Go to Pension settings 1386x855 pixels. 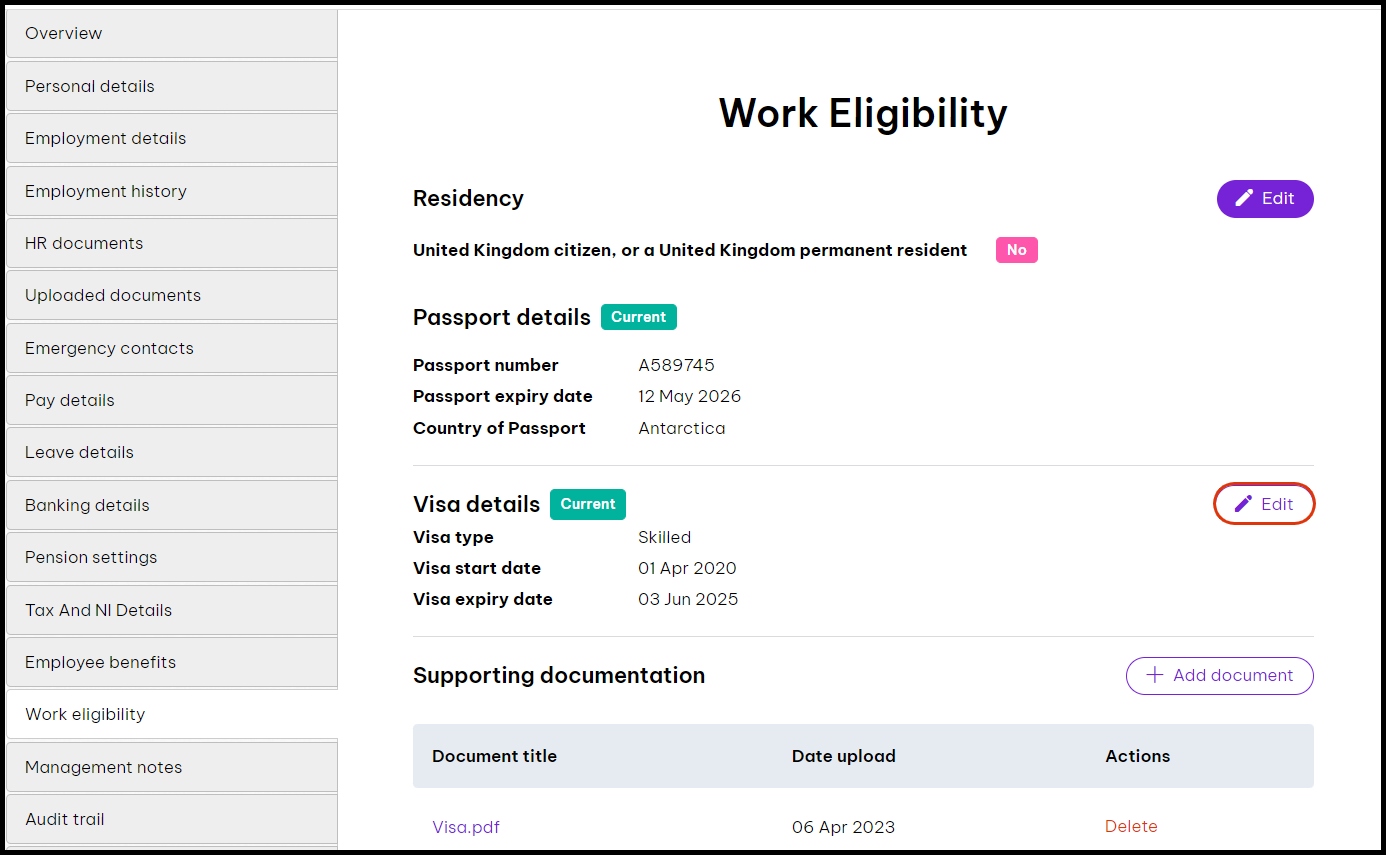171,557
